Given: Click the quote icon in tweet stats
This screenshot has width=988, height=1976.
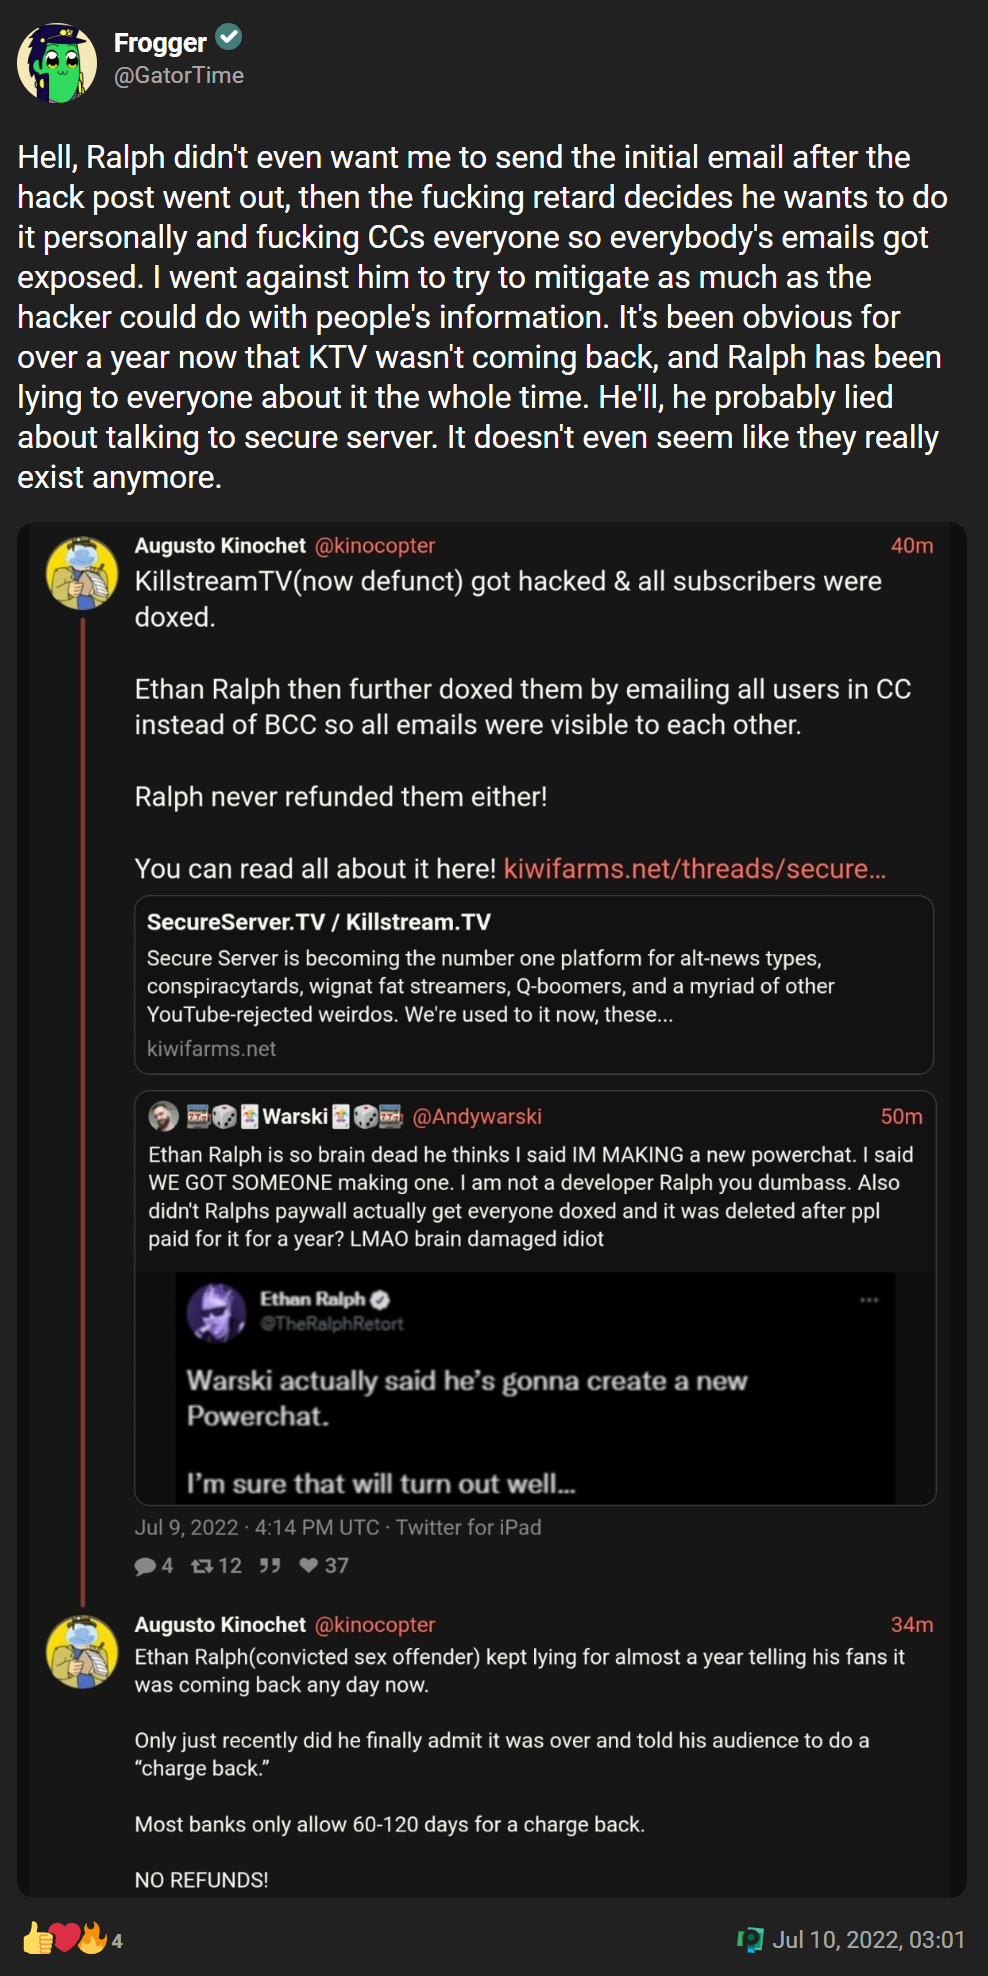Looking at the screenshot, I should coord(270,1566).
